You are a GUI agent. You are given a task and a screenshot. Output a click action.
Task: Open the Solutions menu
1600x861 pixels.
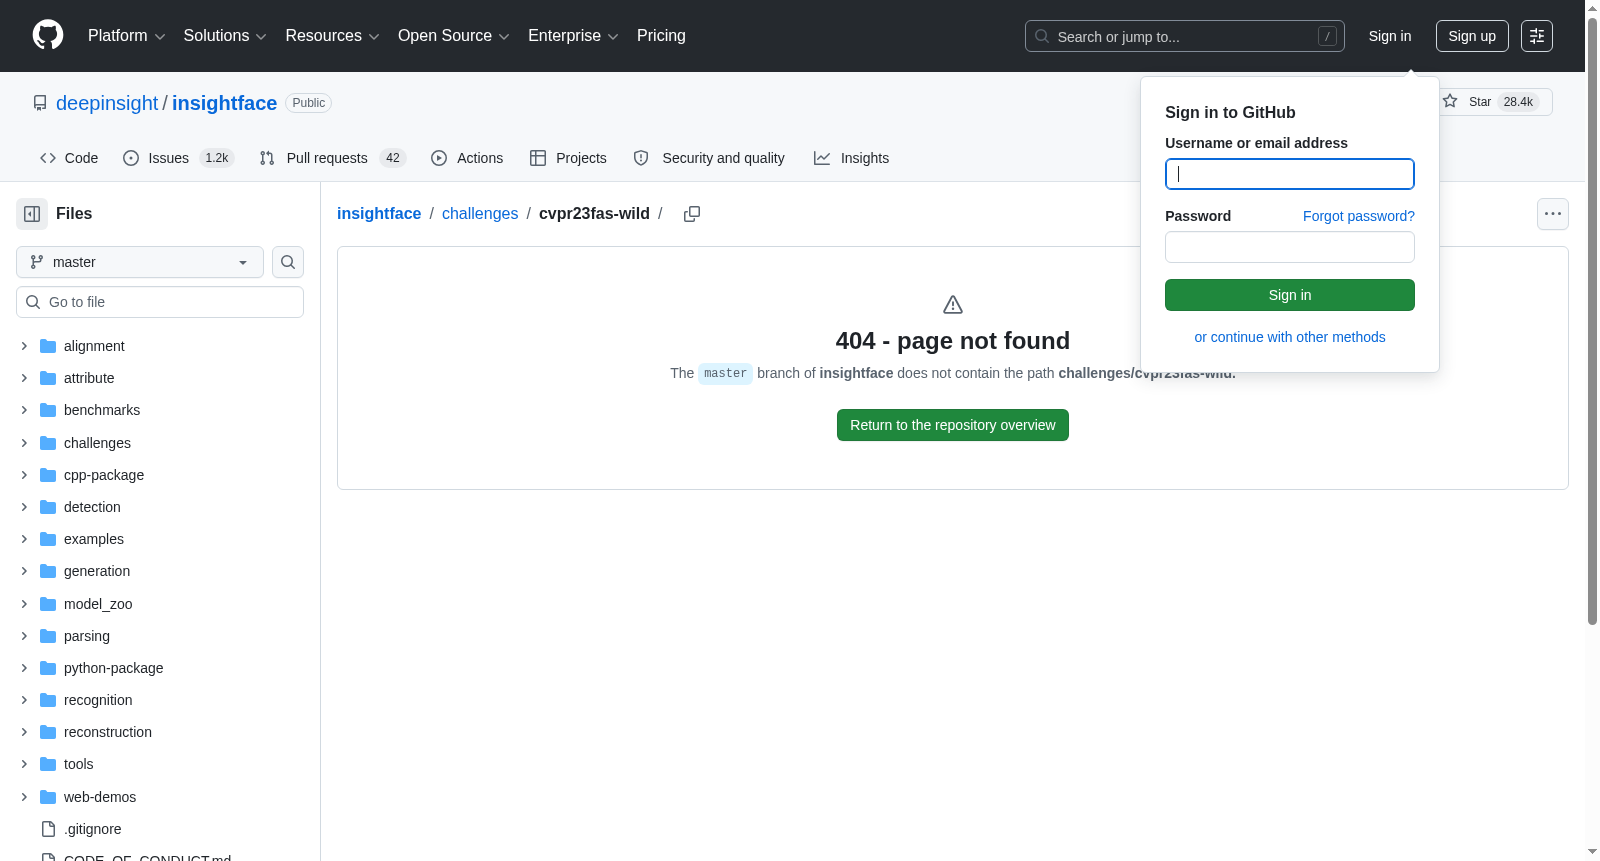[225, 36]
